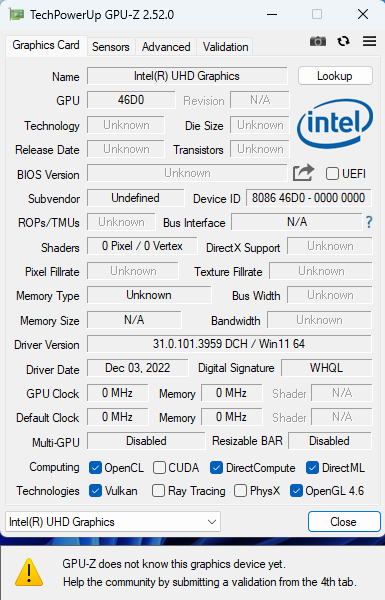Toggle the UEFI checkbox
The width and height of the screenshot is (385, 600).
tap(332, 174)
